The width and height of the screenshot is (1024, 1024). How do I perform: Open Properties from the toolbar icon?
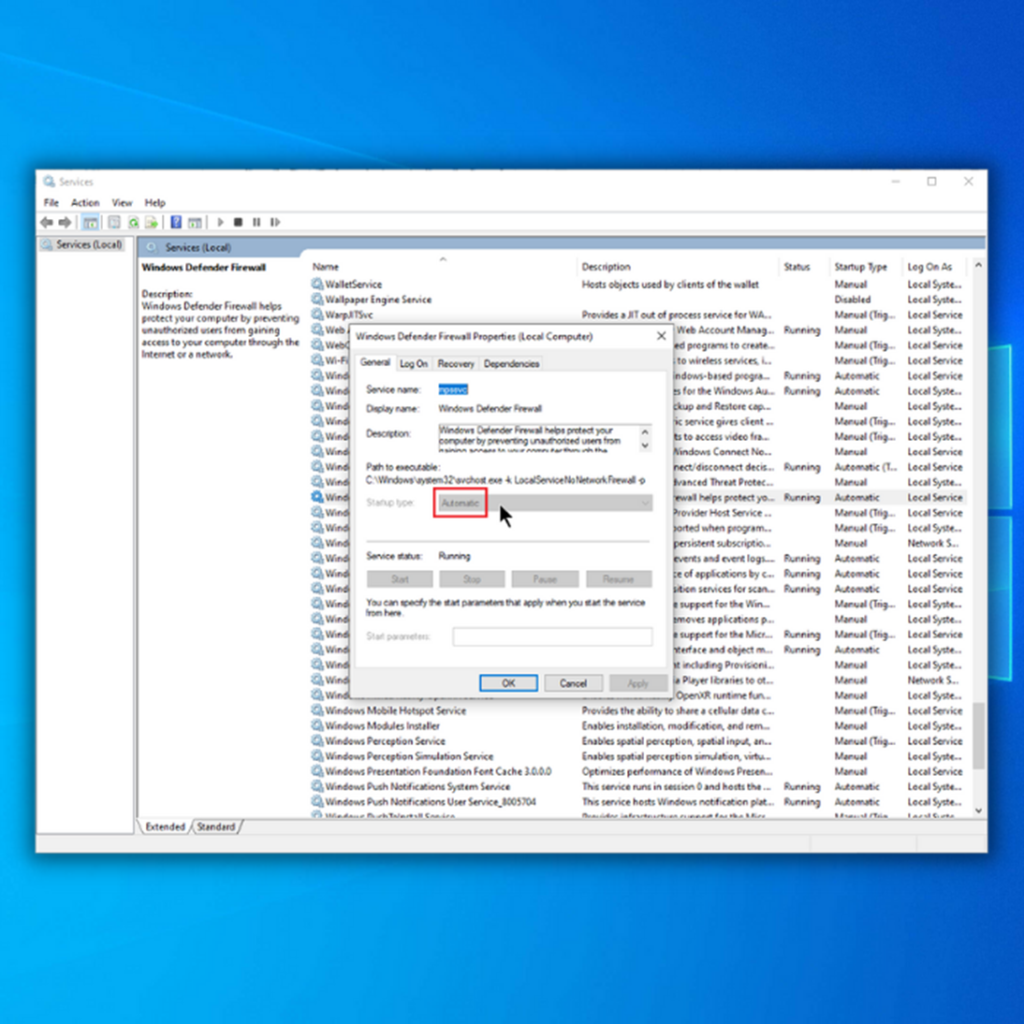pos(114,222)
